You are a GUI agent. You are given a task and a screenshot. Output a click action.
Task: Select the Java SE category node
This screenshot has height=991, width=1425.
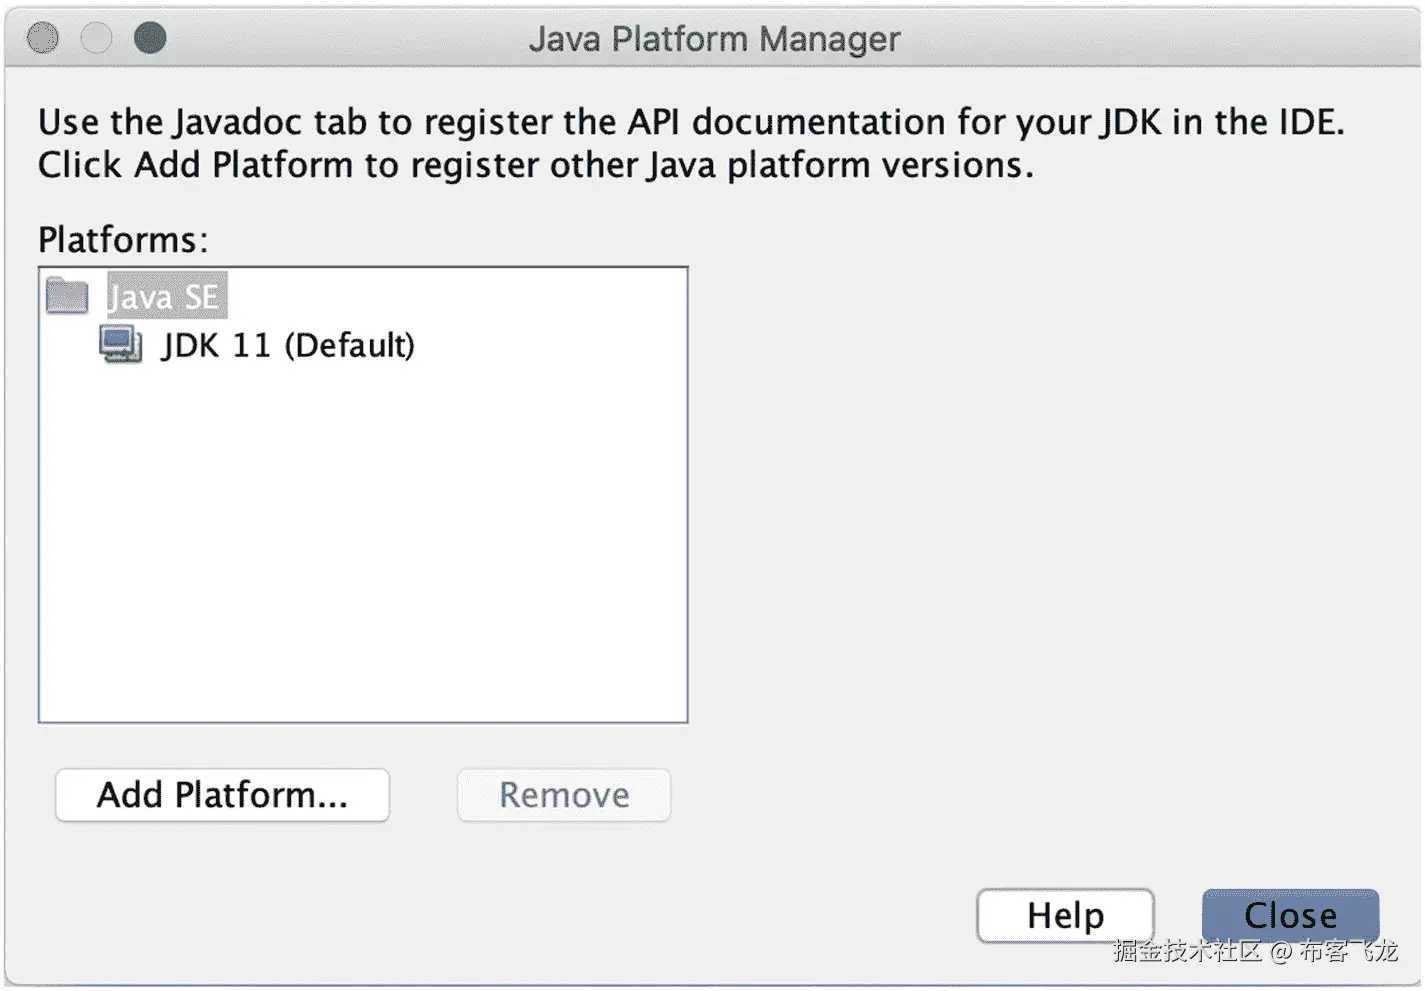[x=164, y=297]
